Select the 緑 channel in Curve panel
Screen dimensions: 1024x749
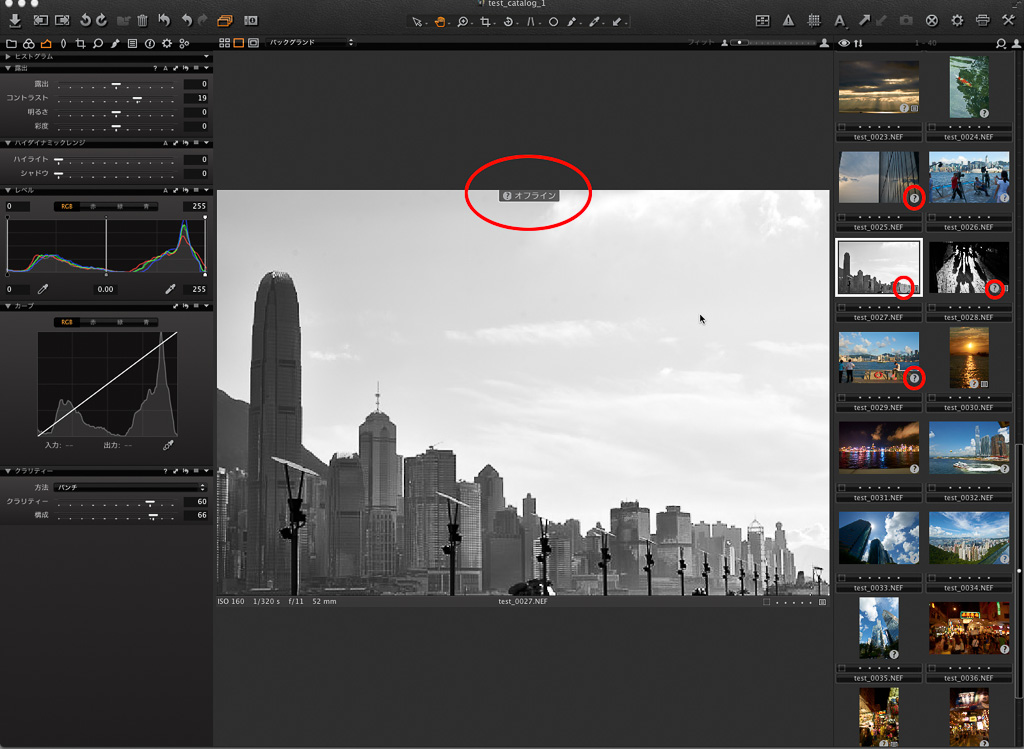pyautogui.click(x=120, y=322)
